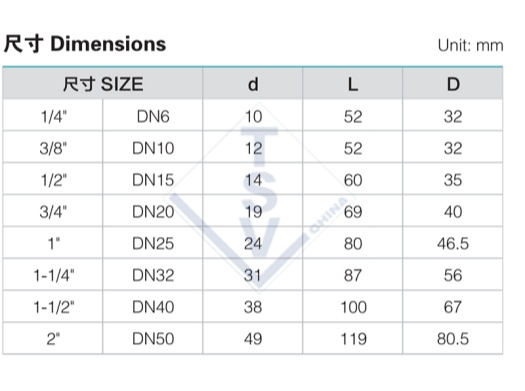Click the TSV China watermark logo
Image resolution: width=525 pixels, height=391 pixels.
click(259, 201)
